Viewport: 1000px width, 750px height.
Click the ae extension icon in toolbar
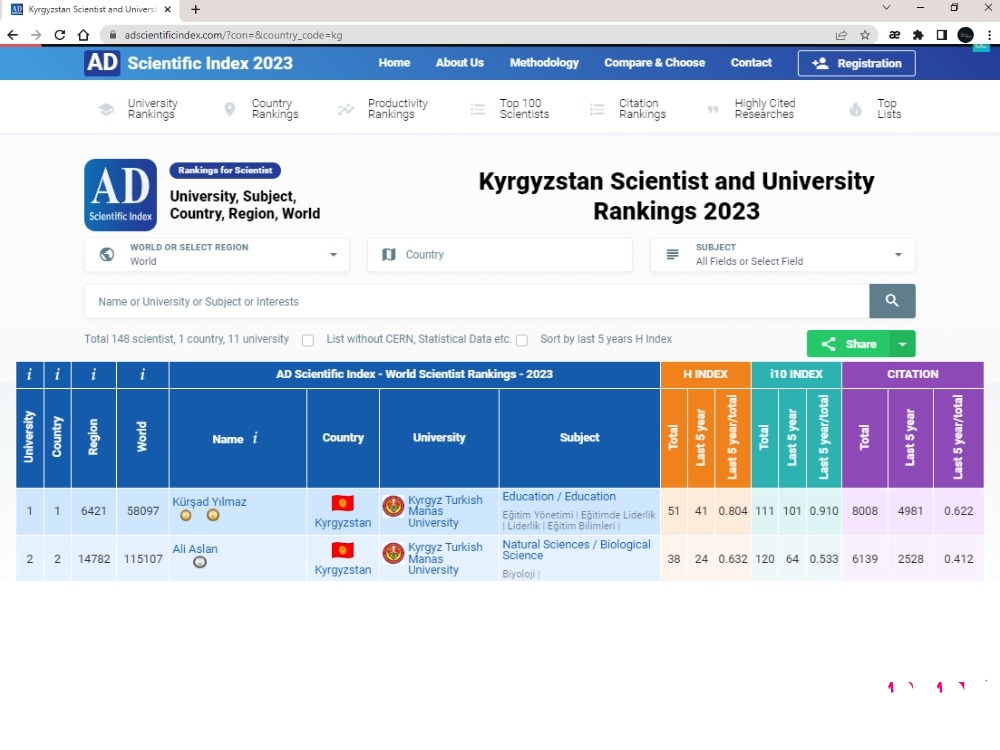[894, 35]
